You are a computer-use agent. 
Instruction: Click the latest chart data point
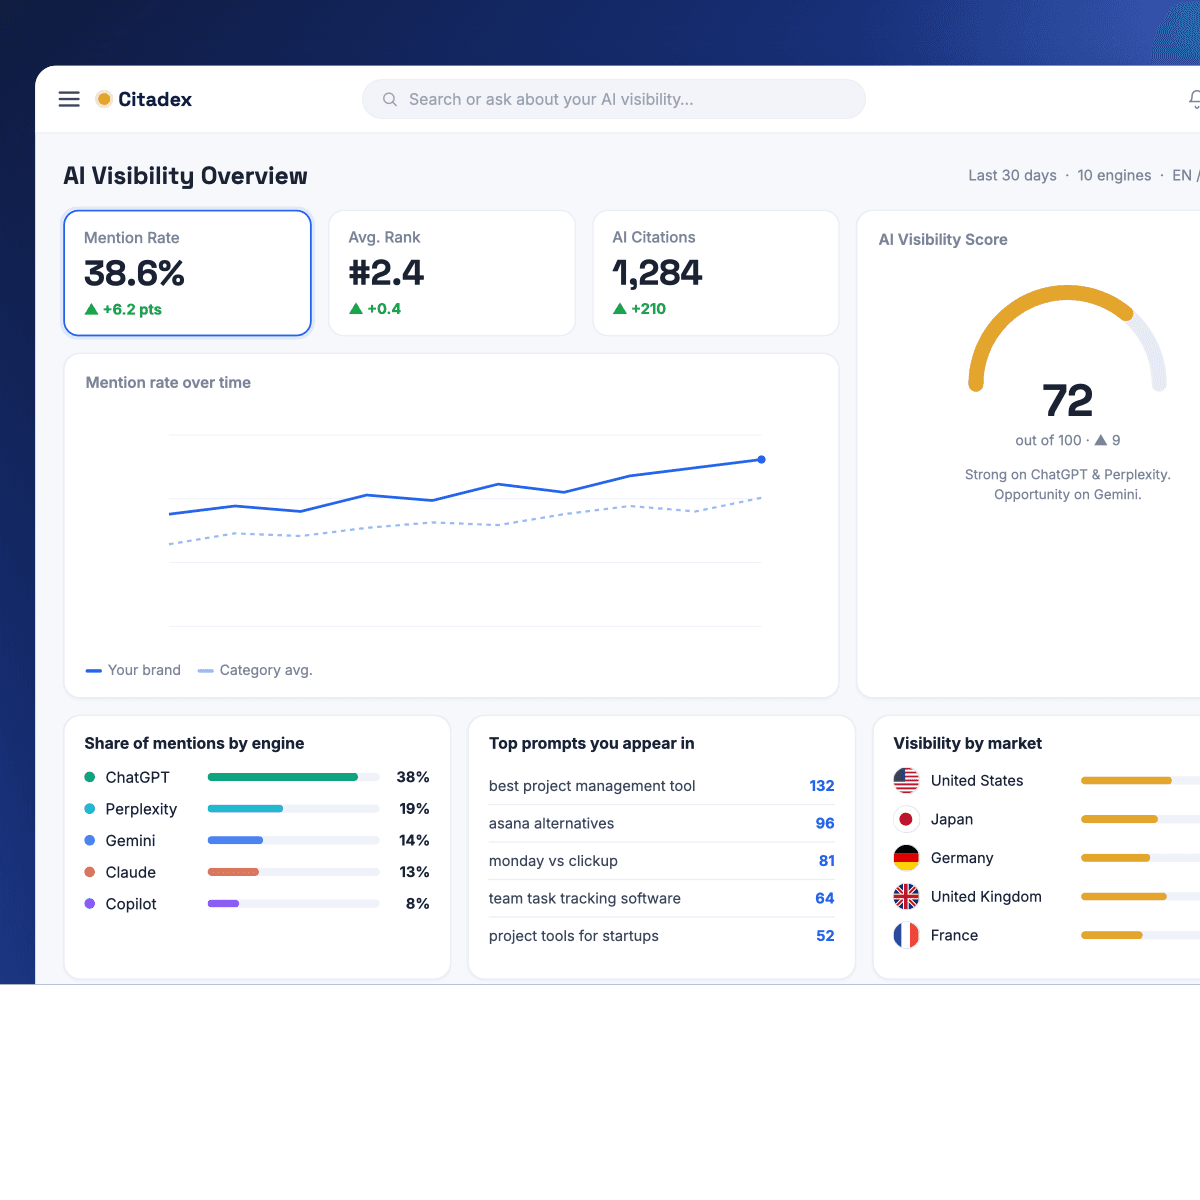click(762, 460)
